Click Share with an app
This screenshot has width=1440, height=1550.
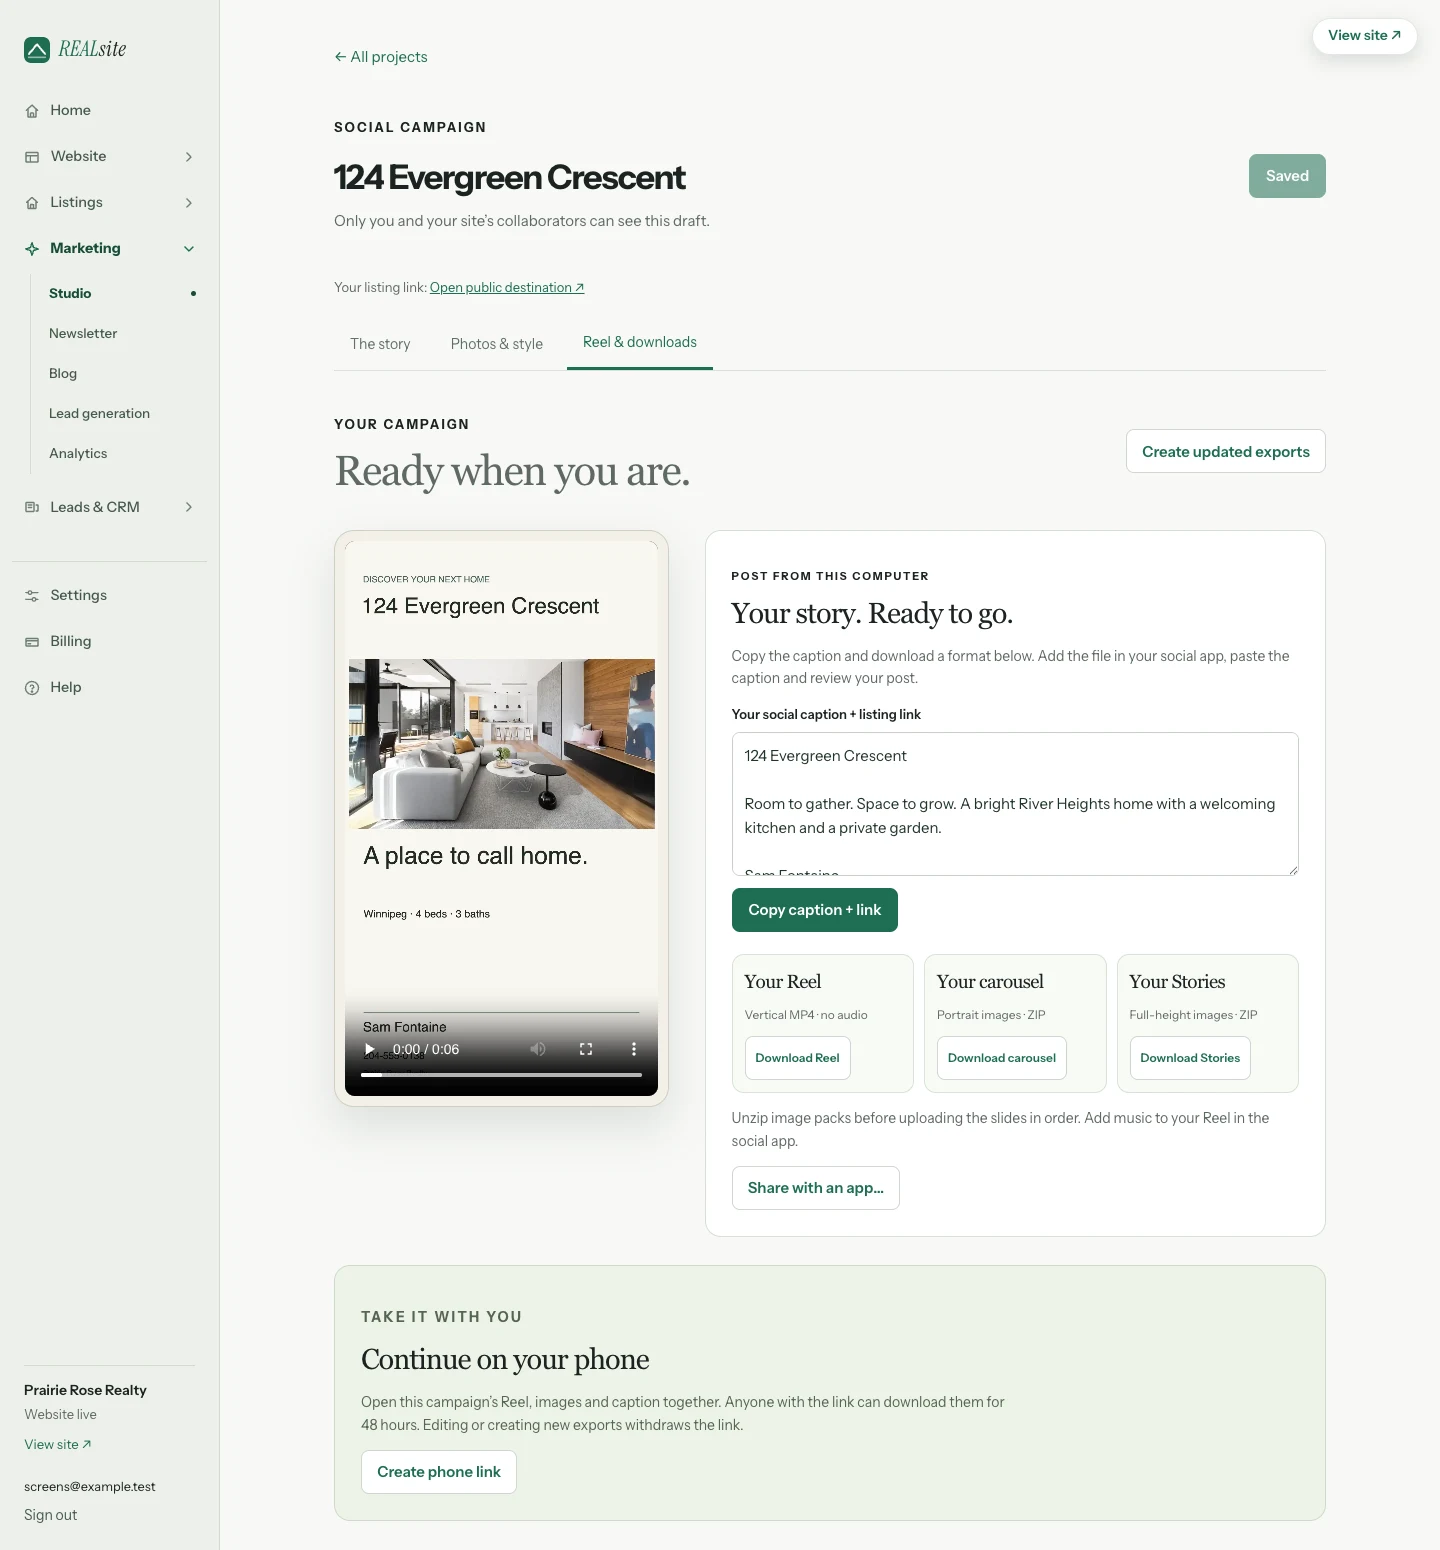(x=816, y=1188)
